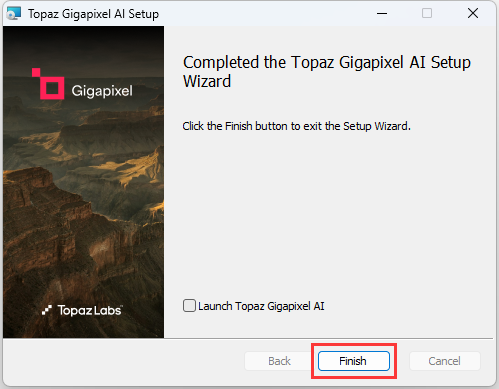Close the setup wizard window
Screen dimensions: 499x389
473,14
